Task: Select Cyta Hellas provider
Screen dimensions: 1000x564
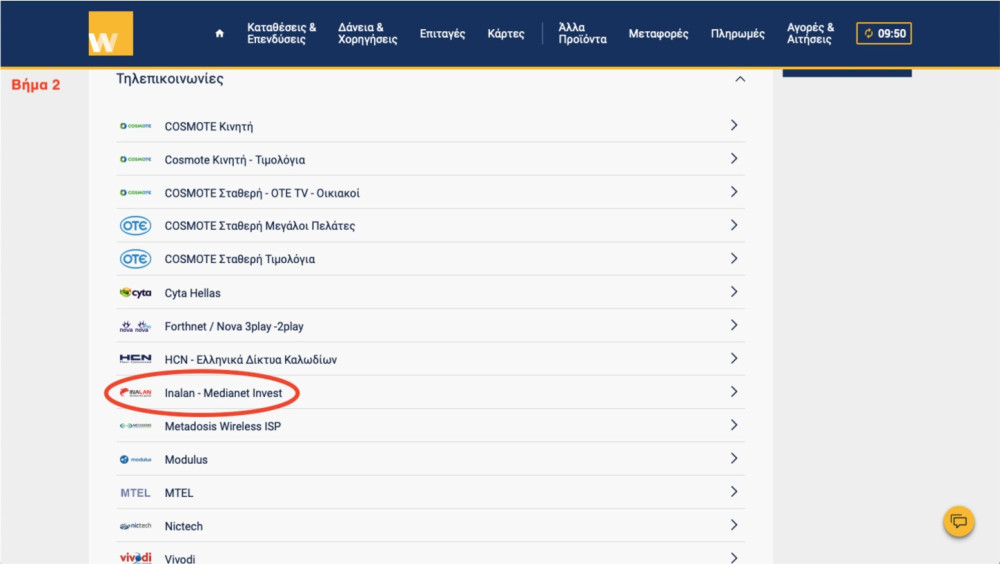Action: pyautogui.click(x=193, y=293)
